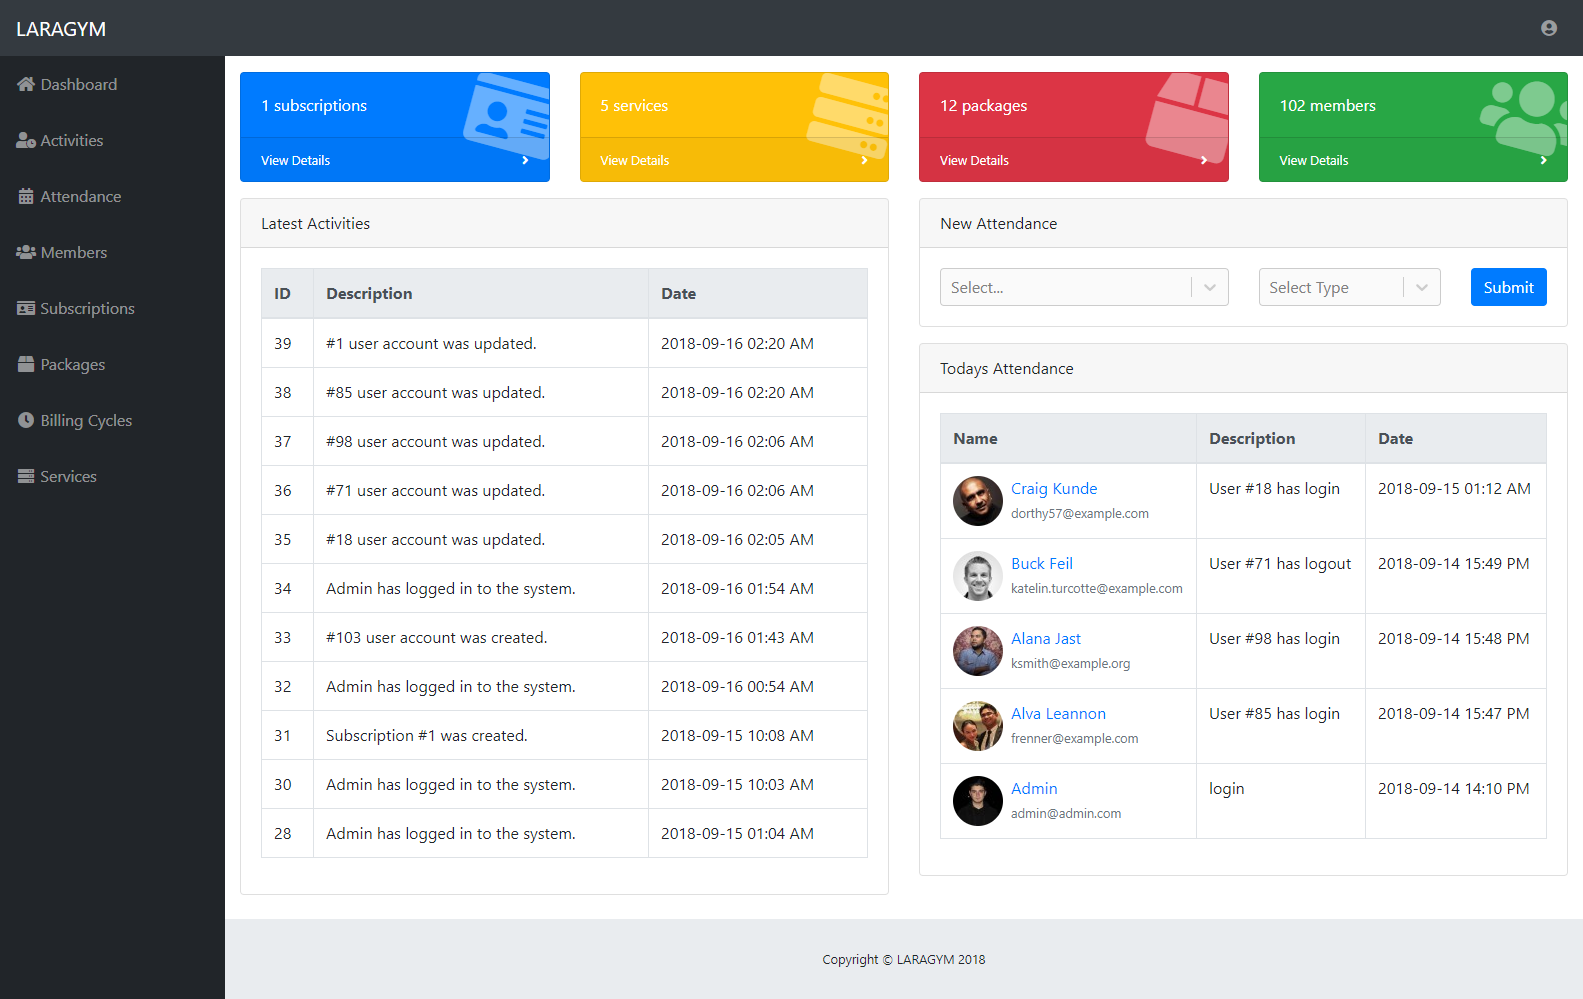Open Buck Feil's profile link

pos(1042,563)
